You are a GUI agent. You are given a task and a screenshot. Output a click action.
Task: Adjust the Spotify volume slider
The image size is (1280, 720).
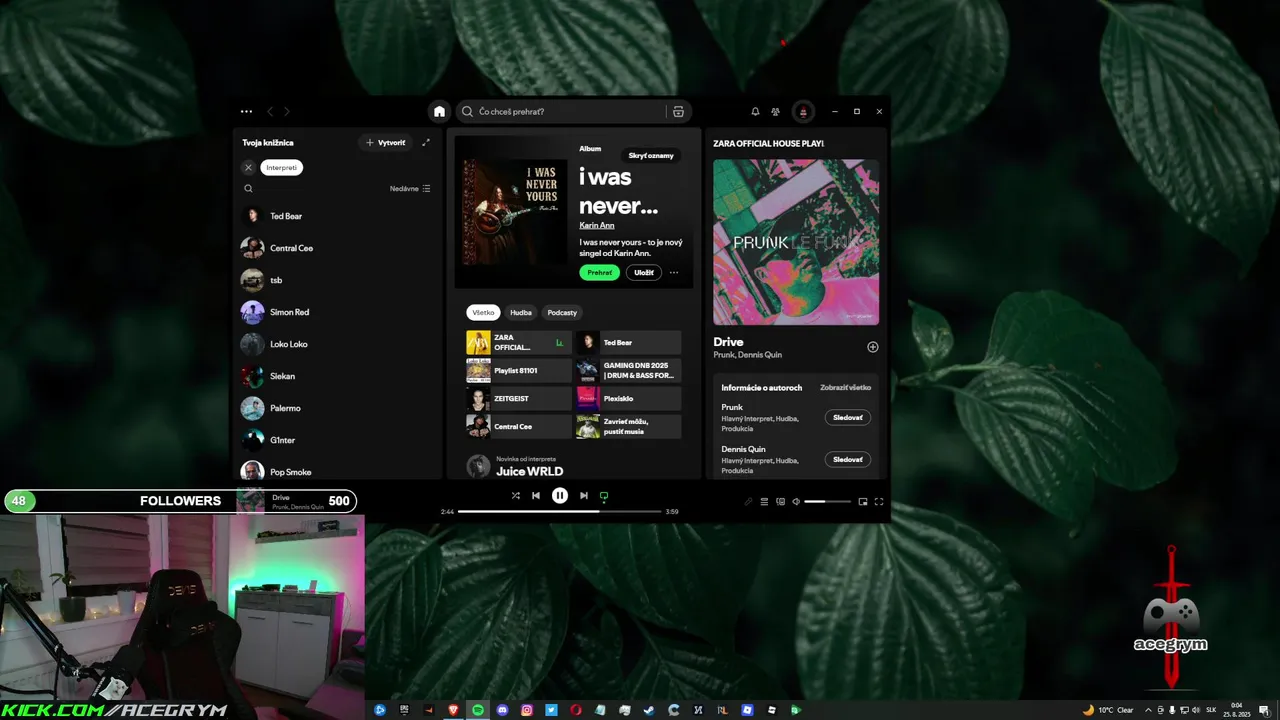click(x=828, y=502)
